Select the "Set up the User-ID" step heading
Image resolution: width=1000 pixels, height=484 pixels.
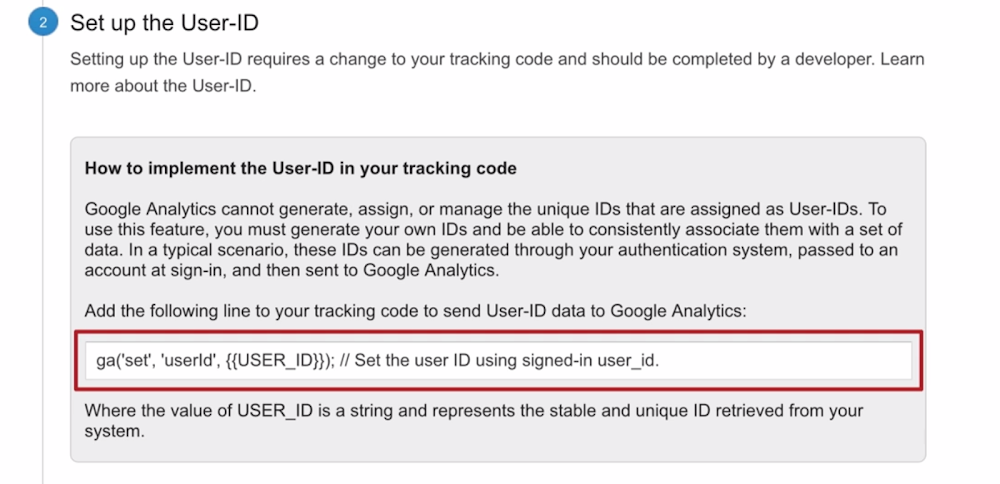click(x=164, y=23)
